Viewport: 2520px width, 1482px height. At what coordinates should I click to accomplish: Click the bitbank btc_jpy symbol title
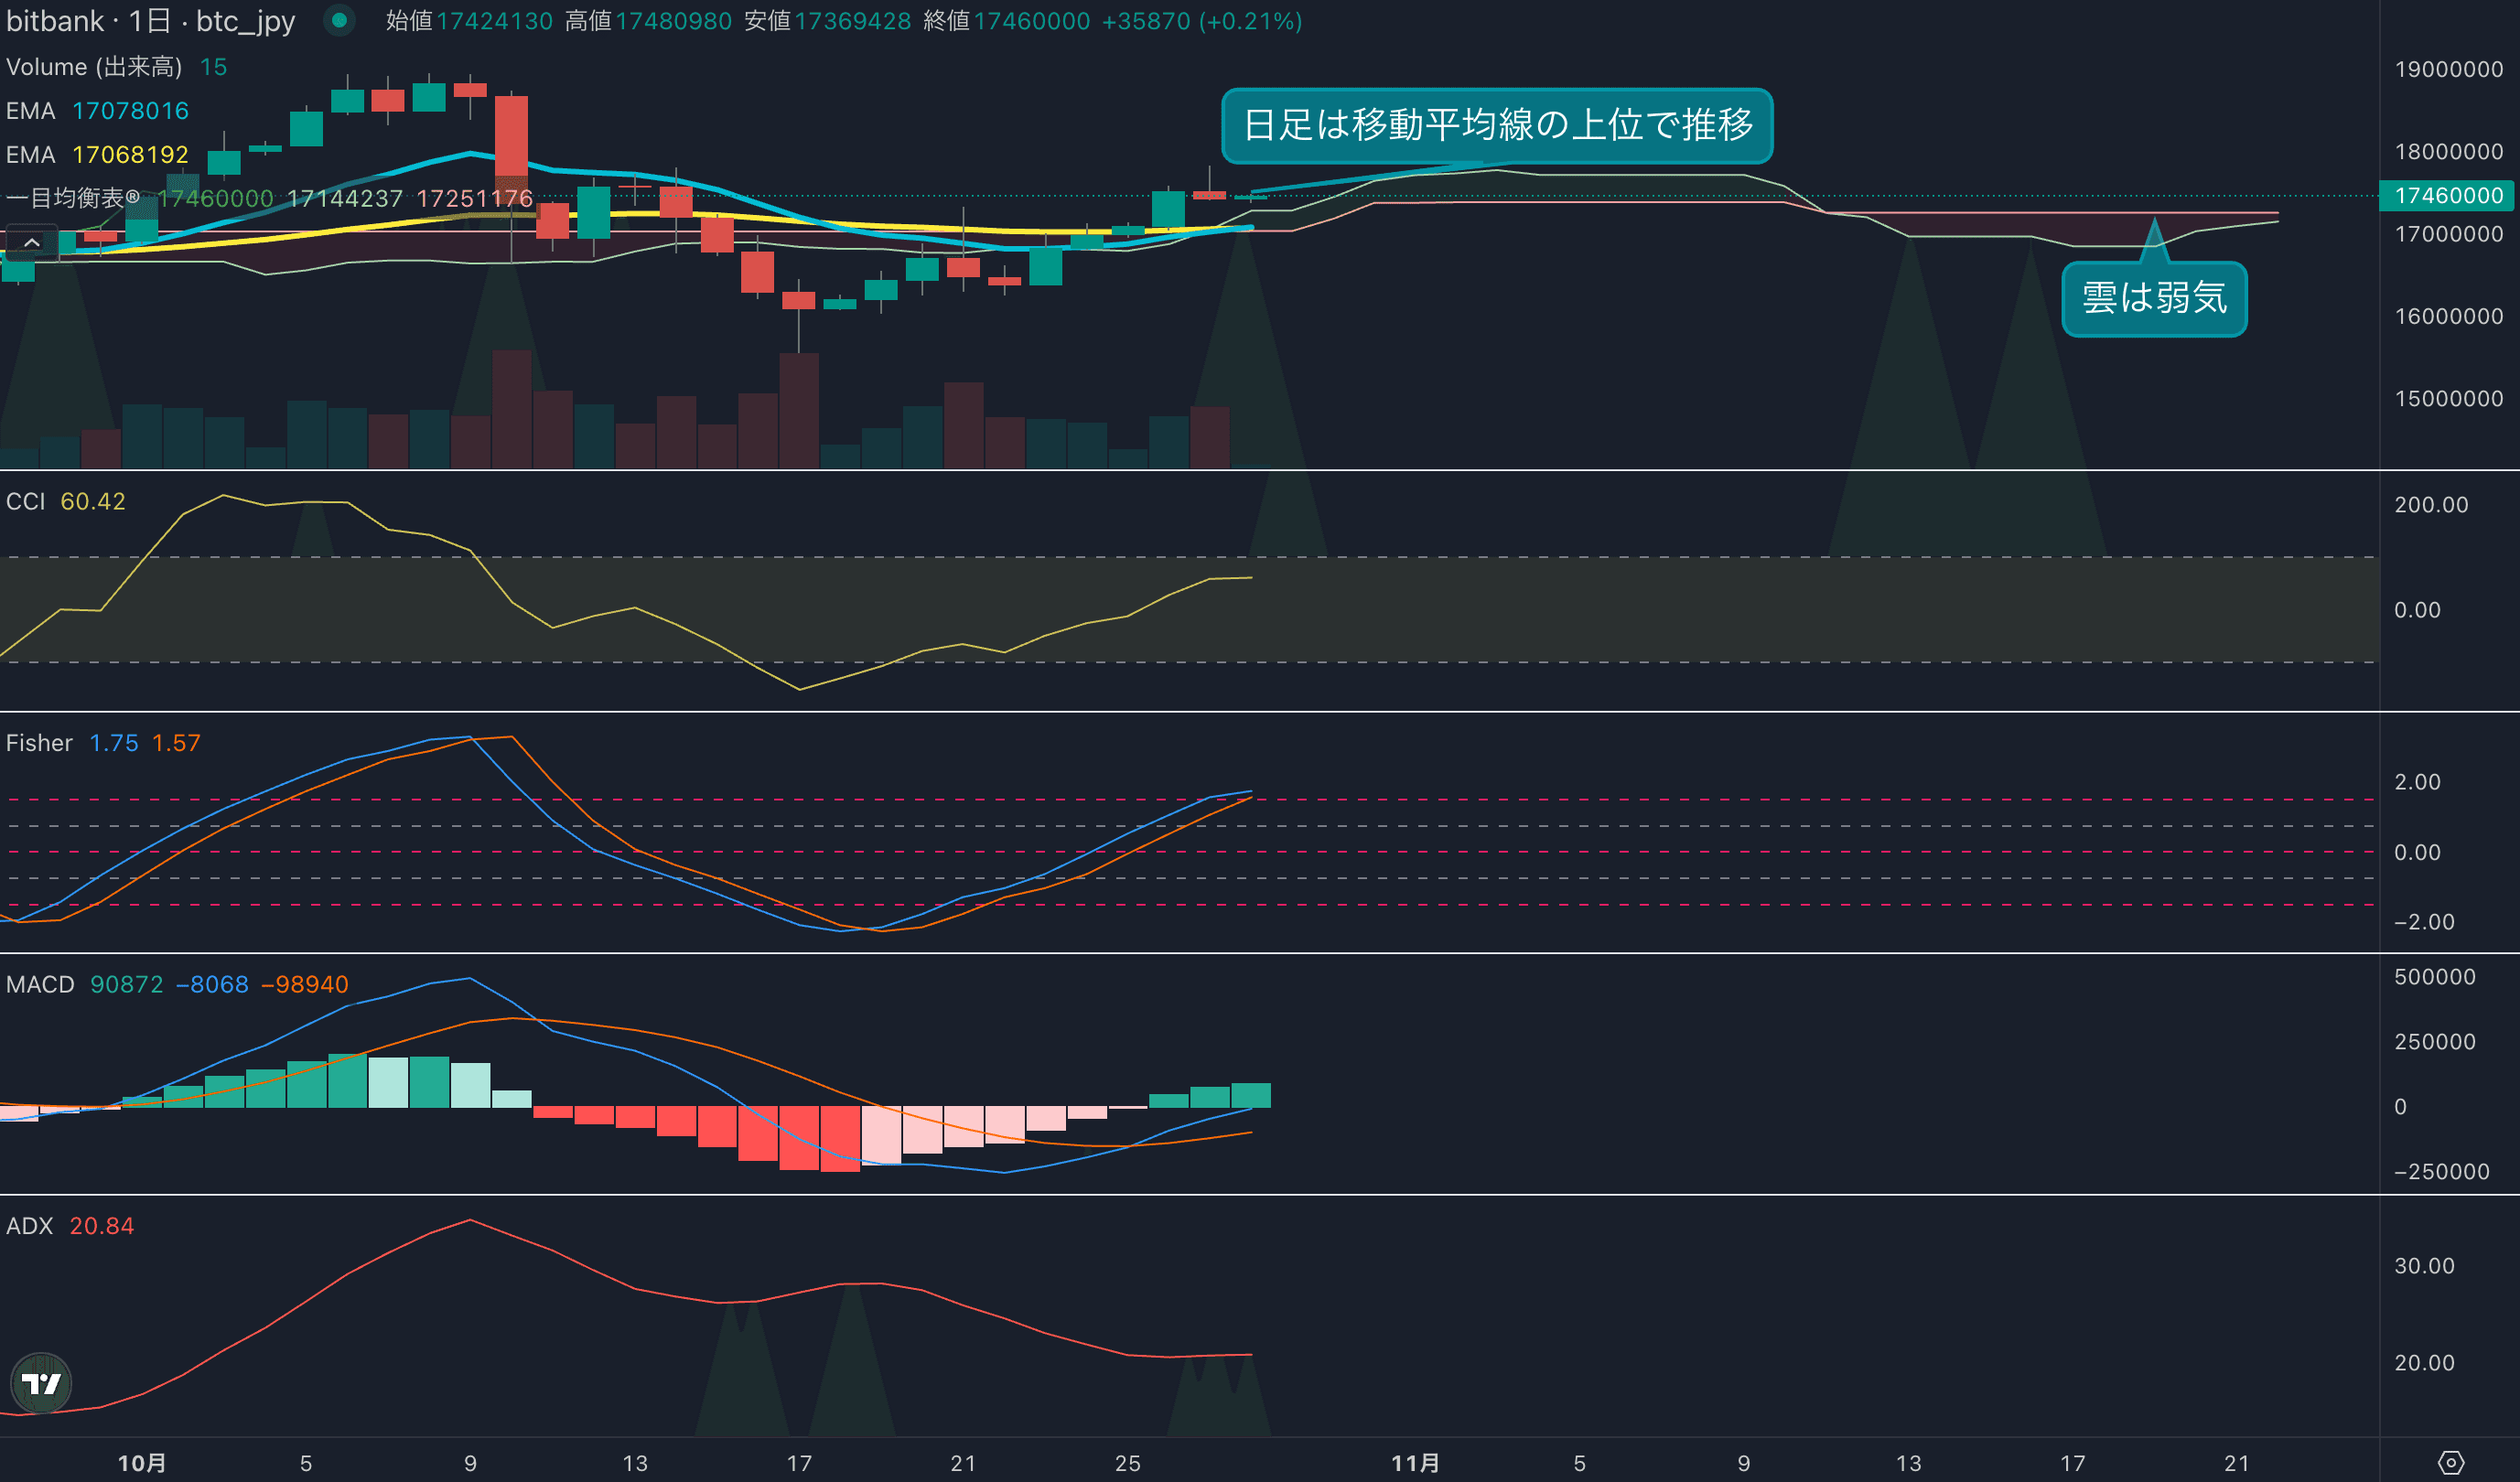coord(150,21)
